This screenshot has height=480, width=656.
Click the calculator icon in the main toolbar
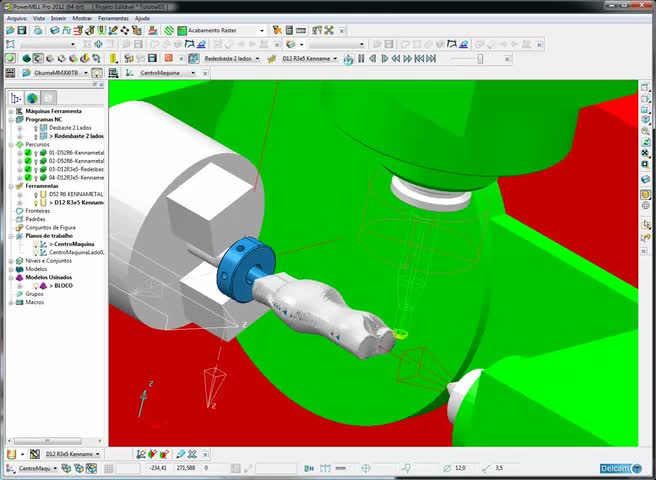click(x=289, y=30)
